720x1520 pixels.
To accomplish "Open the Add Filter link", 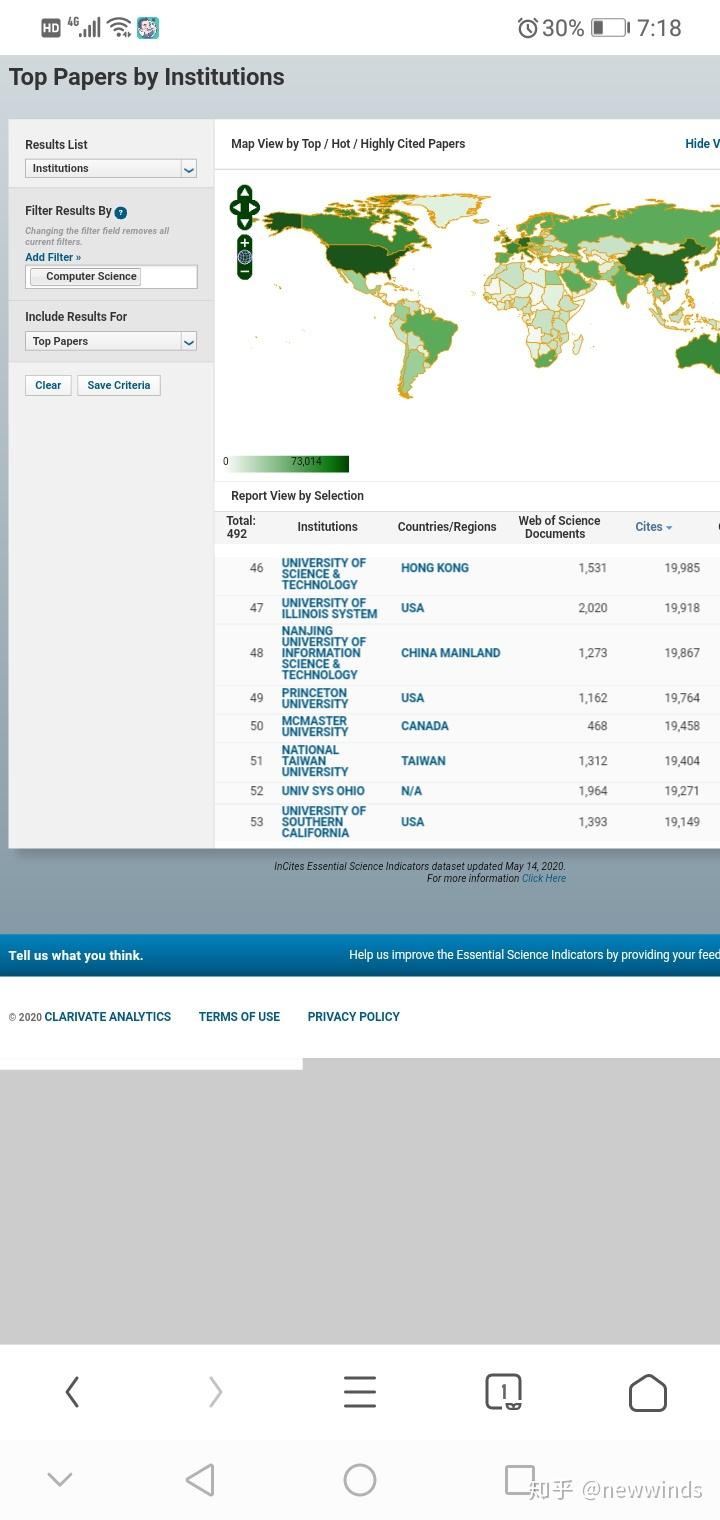I will (53, 257).
